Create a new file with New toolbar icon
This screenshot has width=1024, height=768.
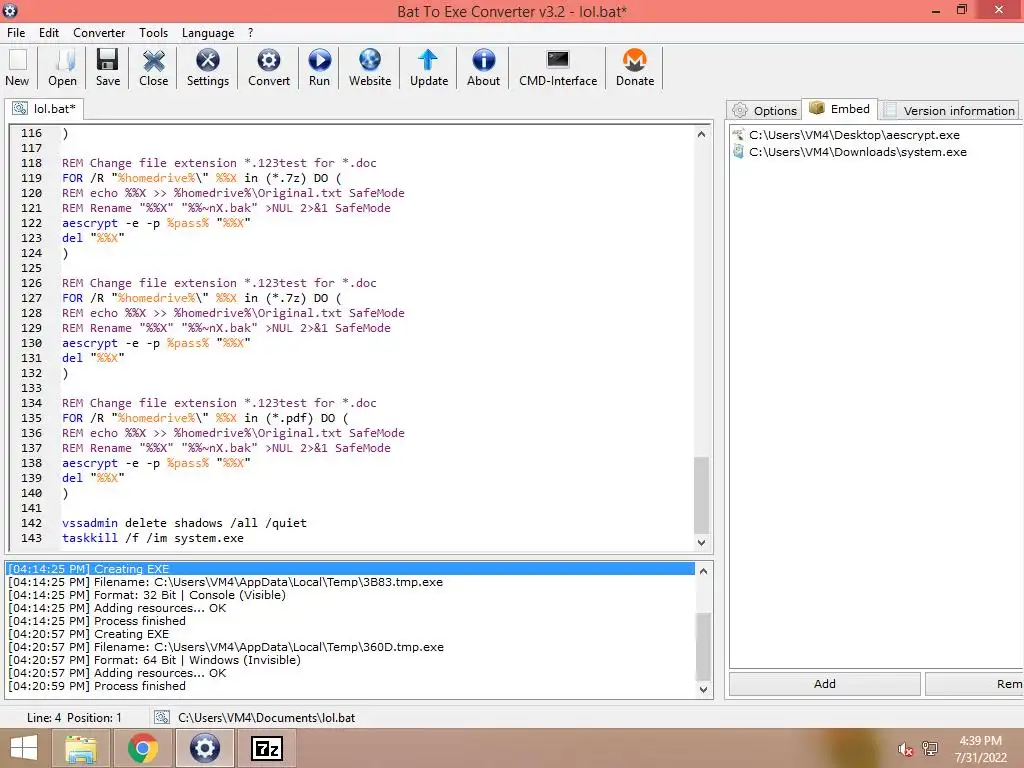tap(18, 68)
